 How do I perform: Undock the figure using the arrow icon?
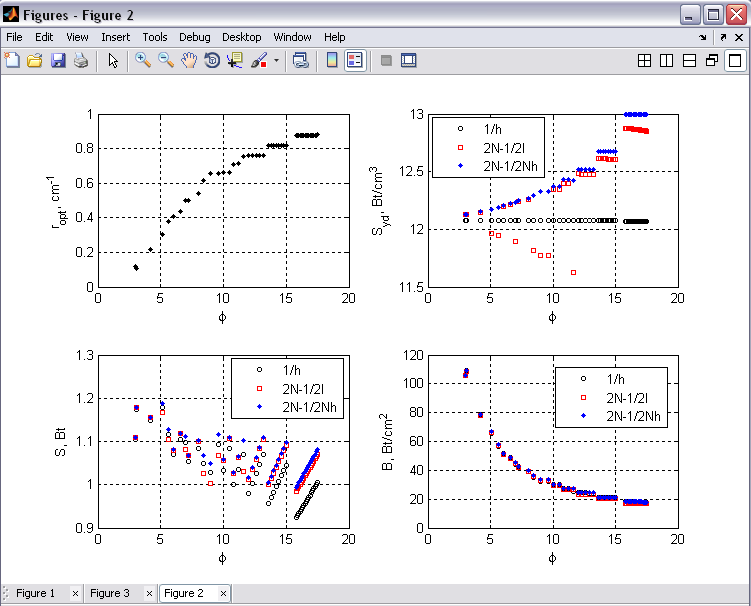723,37
